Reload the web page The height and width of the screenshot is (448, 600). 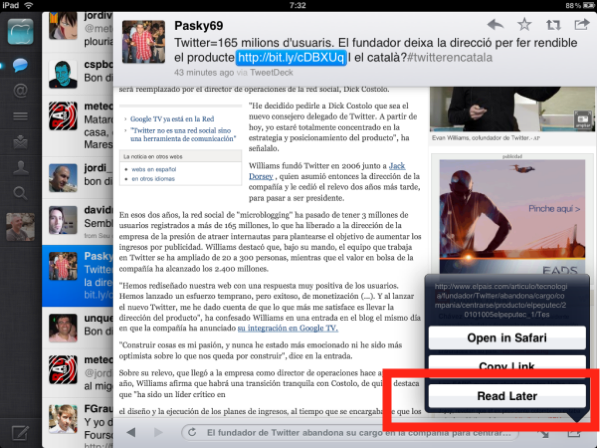click(192, 432)
